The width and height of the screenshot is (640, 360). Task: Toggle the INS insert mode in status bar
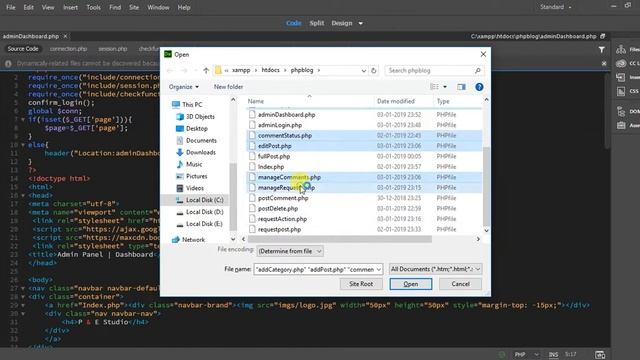pyautogui.click(x=553, y=354)
